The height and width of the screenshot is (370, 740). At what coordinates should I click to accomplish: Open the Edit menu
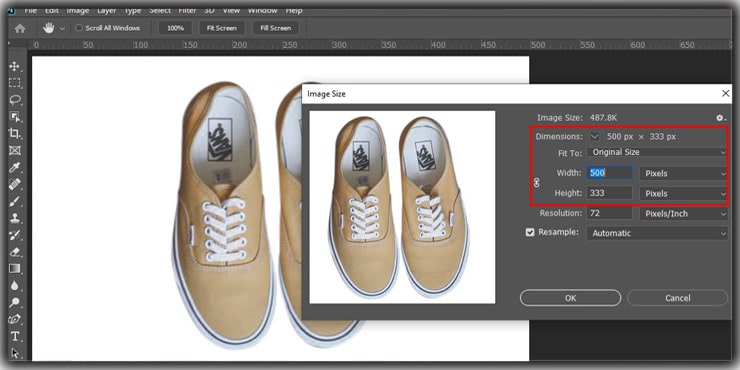(52, 10)
